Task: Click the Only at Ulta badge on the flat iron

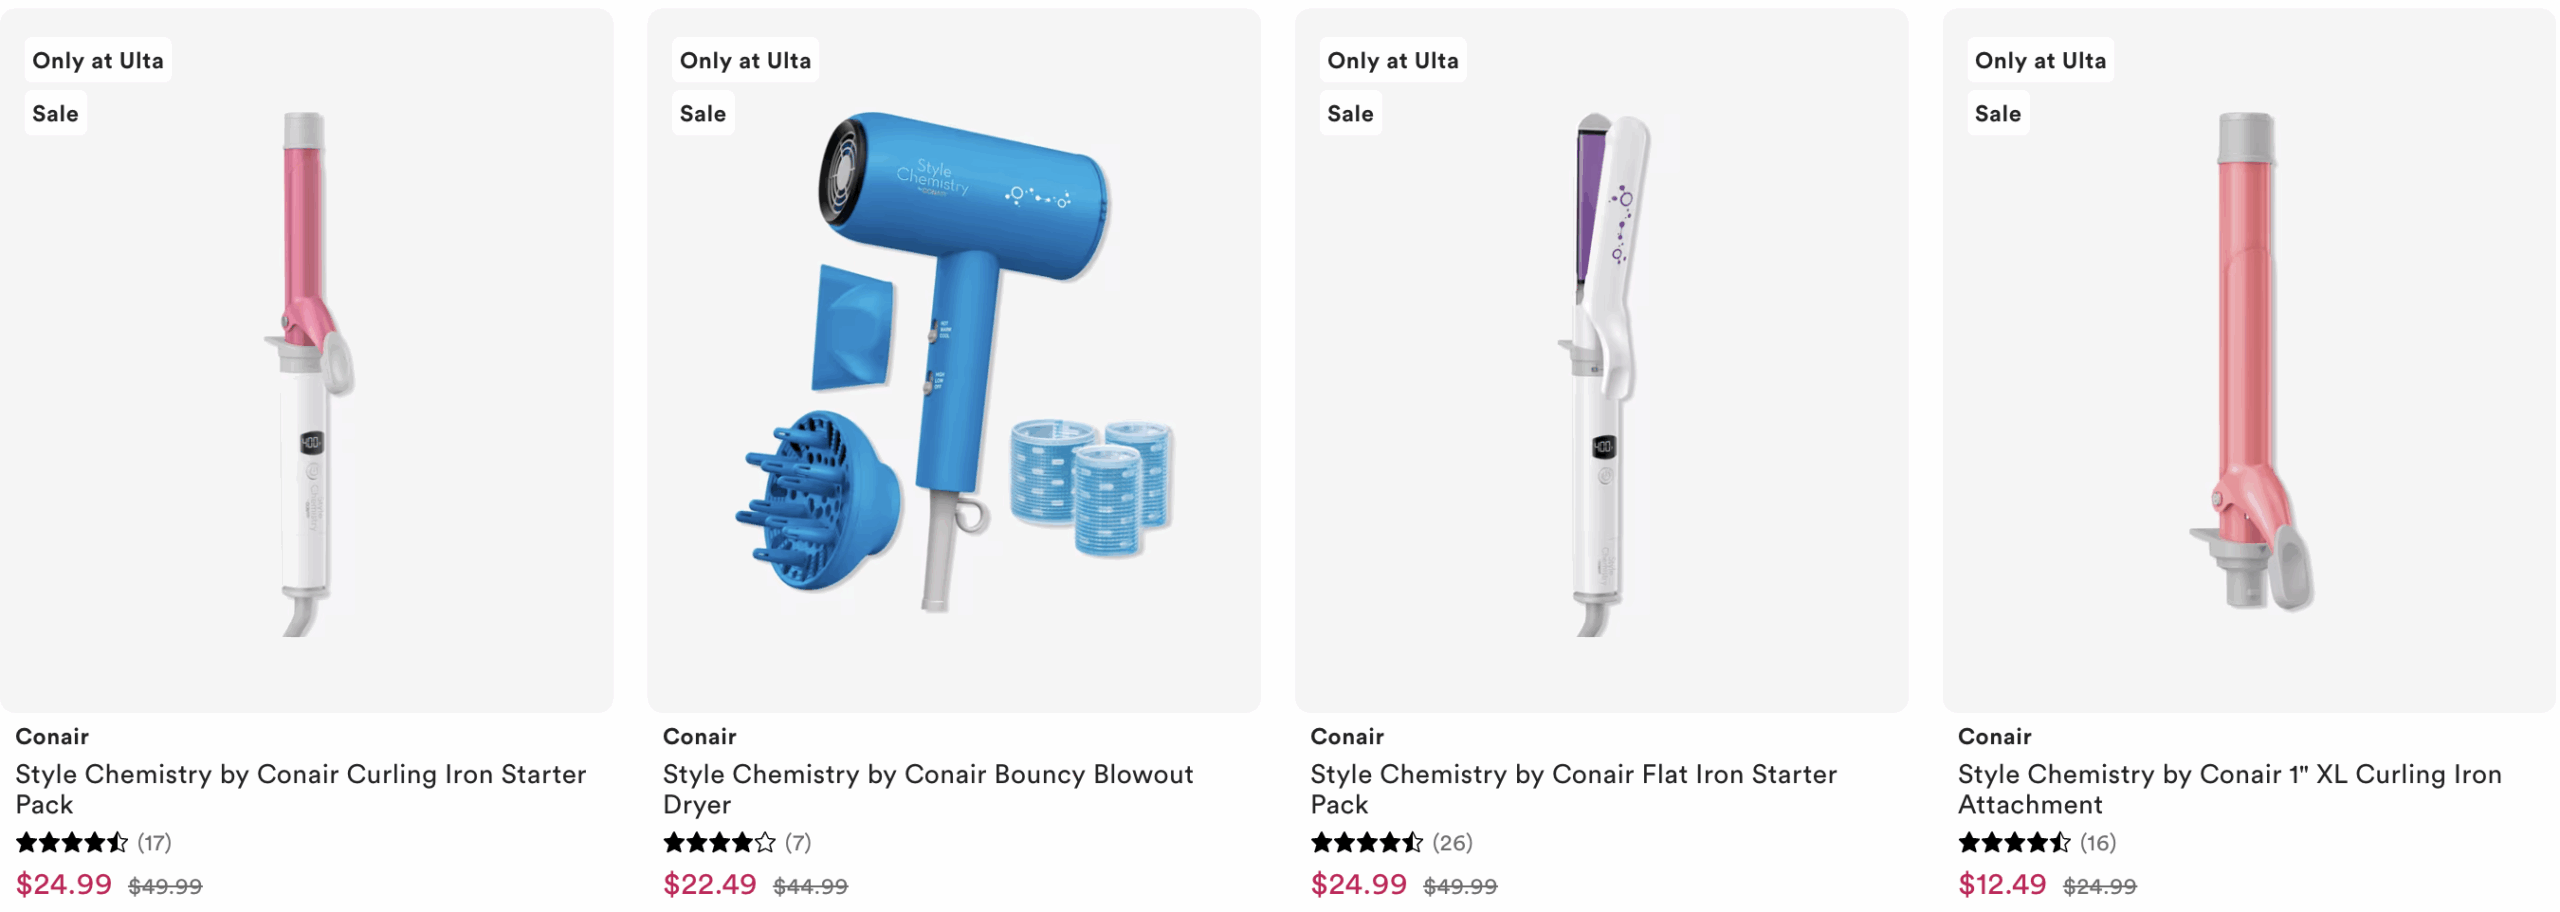Action: [1392, 60]
